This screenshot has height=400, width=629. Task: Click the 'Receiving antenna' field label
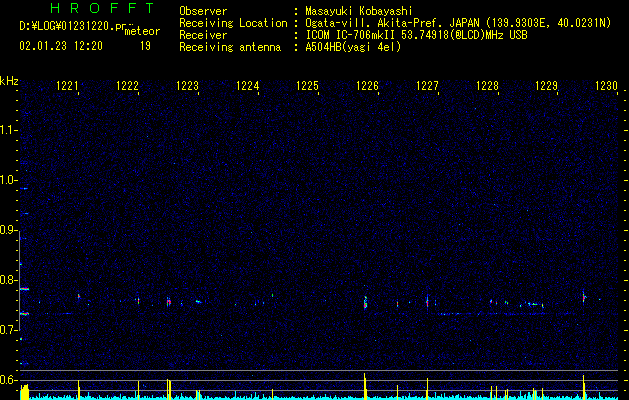230,47
